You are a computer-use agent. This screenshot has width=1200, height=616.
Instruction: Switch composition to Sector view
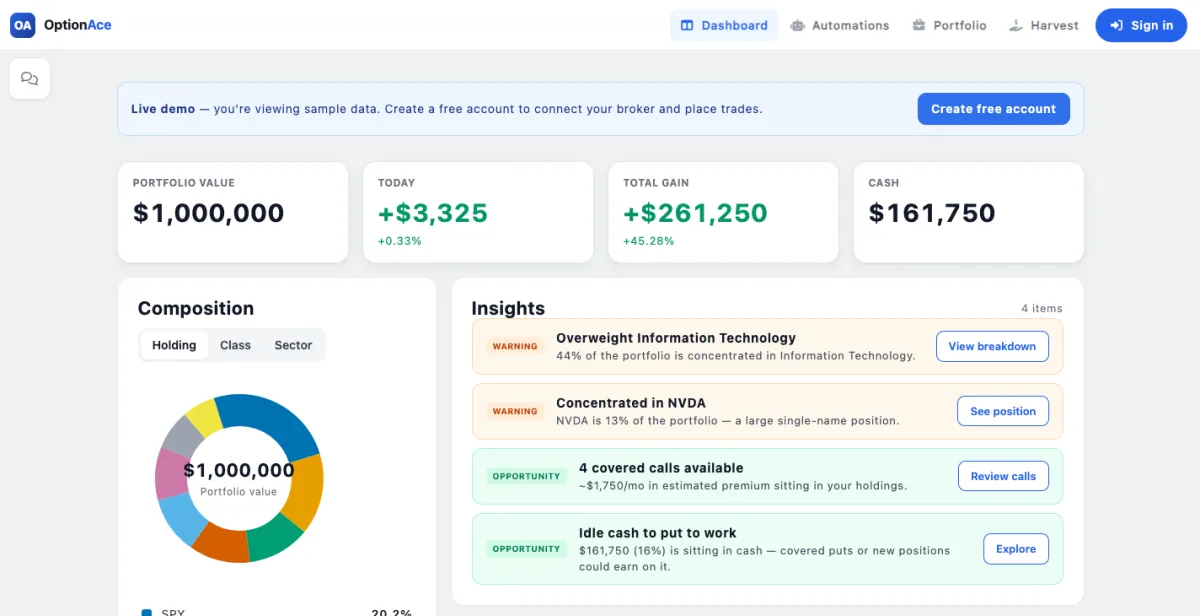(x=293, y=345)
